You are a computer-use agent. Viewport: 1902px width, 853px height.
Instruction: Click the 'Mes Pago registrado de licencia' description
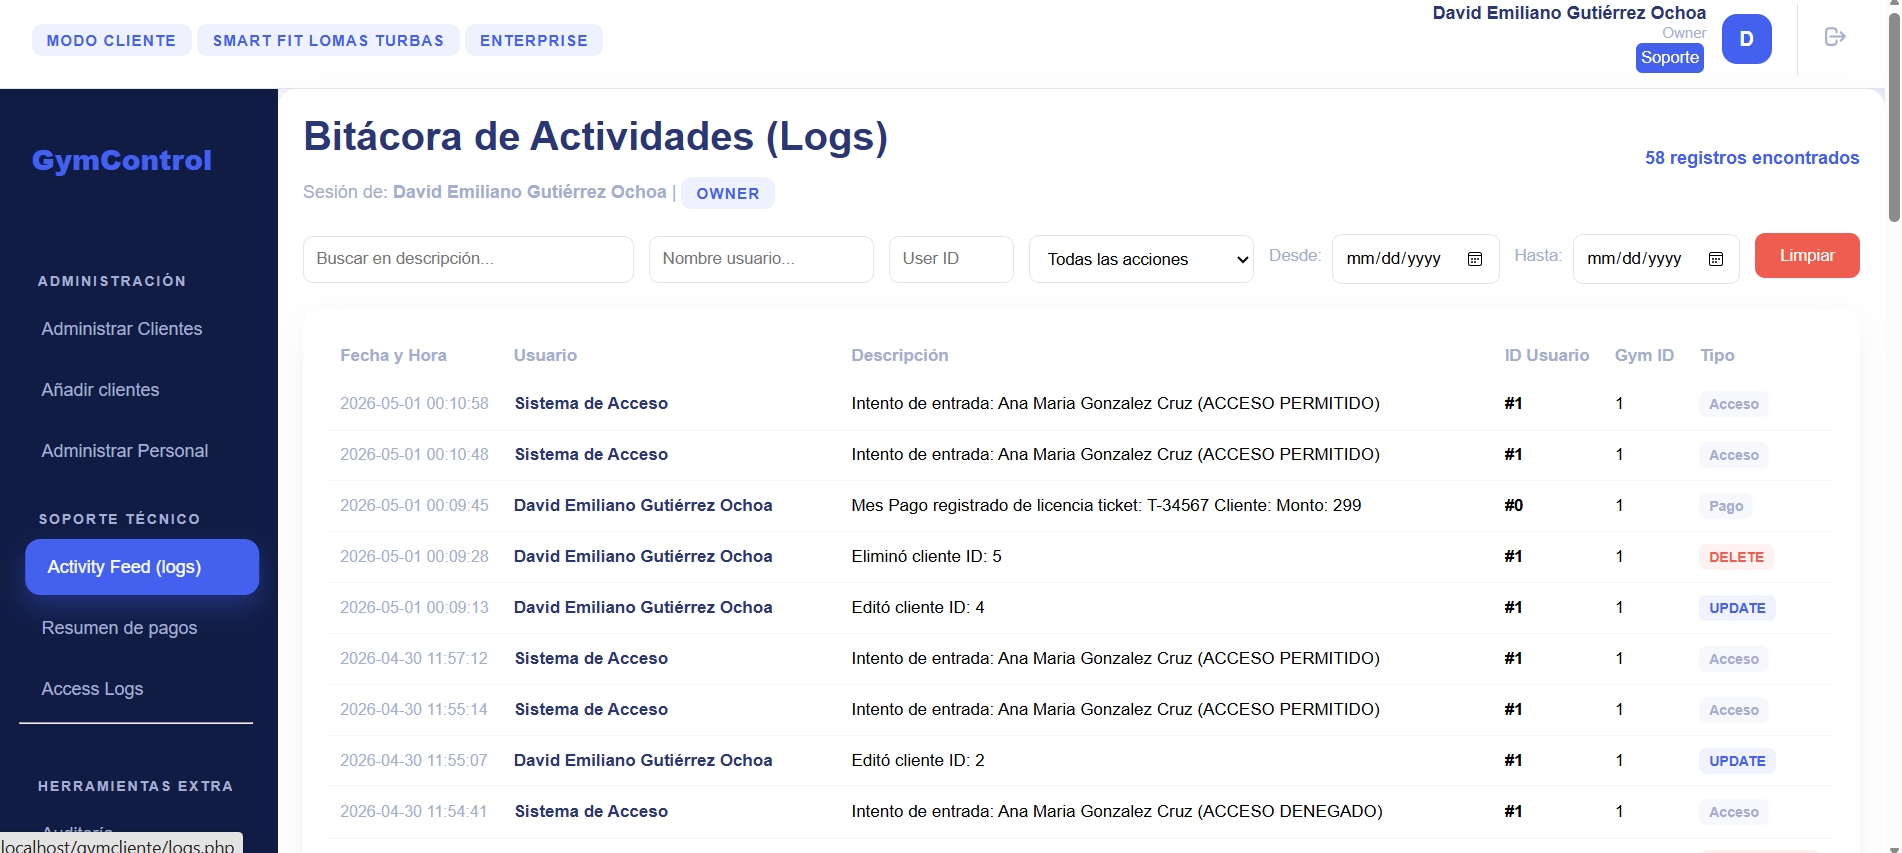tap(1106, 506)
